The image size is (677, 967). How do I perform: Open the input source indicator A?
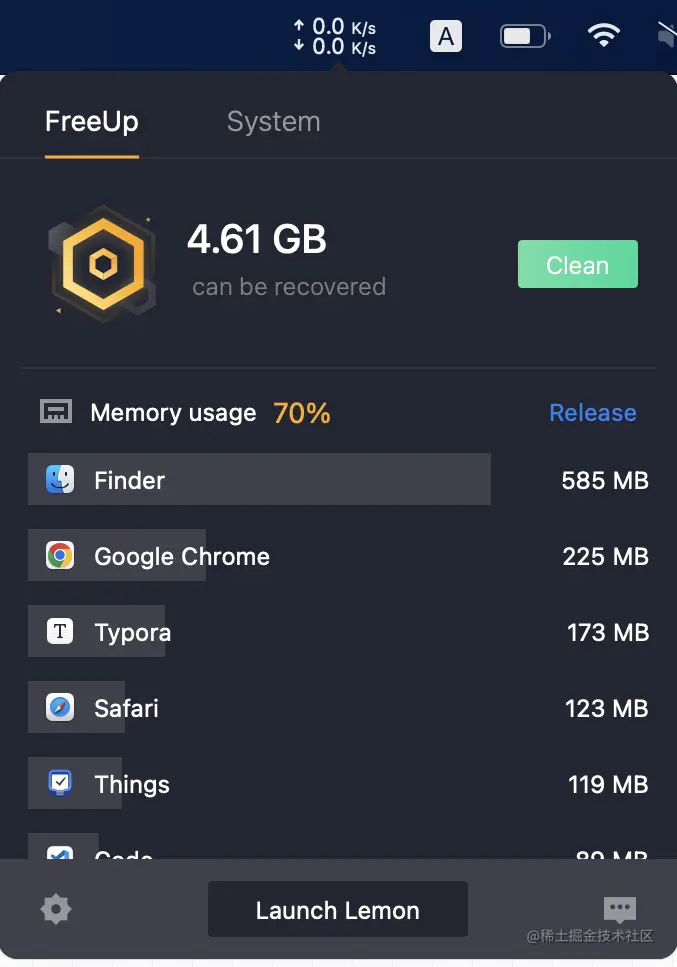(446, 36)
